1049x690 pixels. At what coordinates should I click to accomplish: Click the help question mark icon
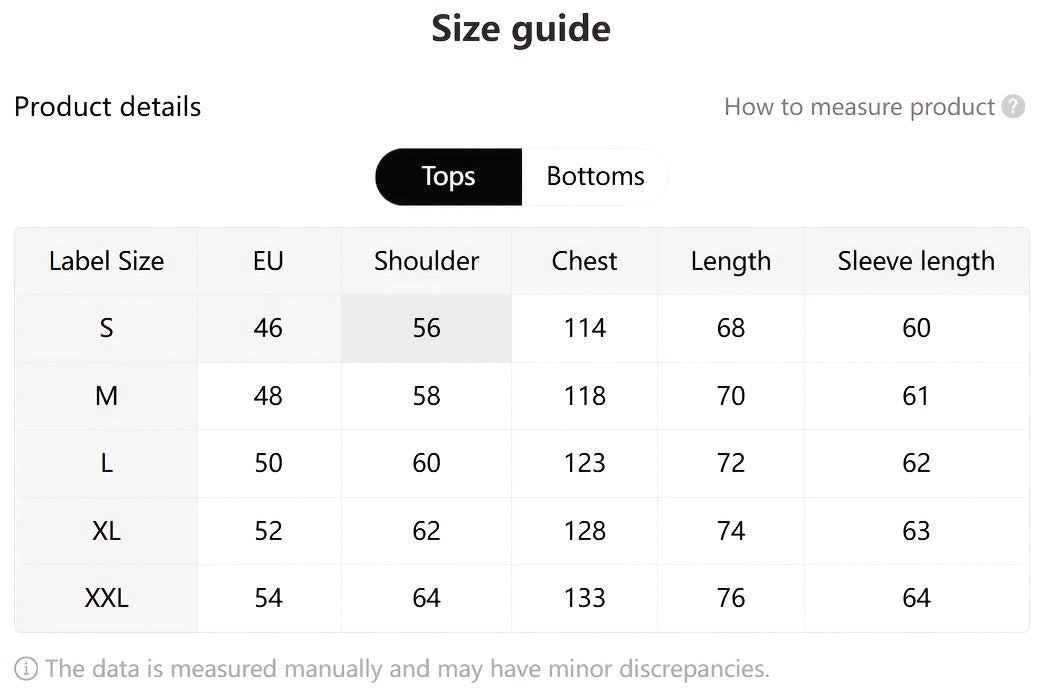tap(1013, 107)
